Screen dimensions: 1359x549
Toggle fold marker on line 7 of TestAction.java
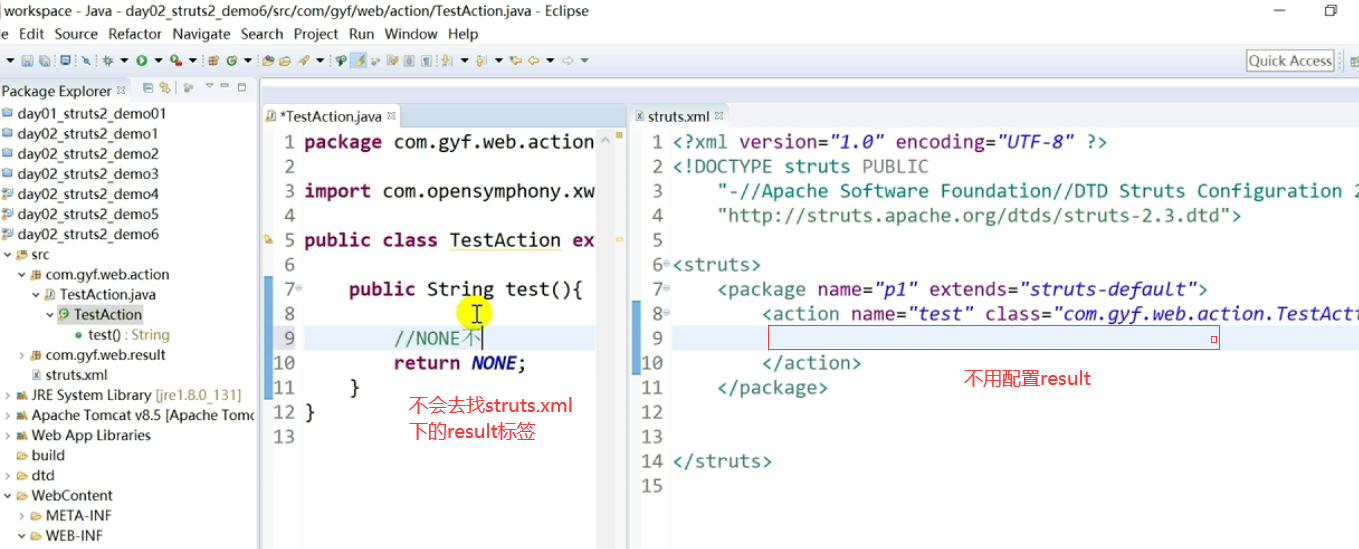[x=299, y=289]
